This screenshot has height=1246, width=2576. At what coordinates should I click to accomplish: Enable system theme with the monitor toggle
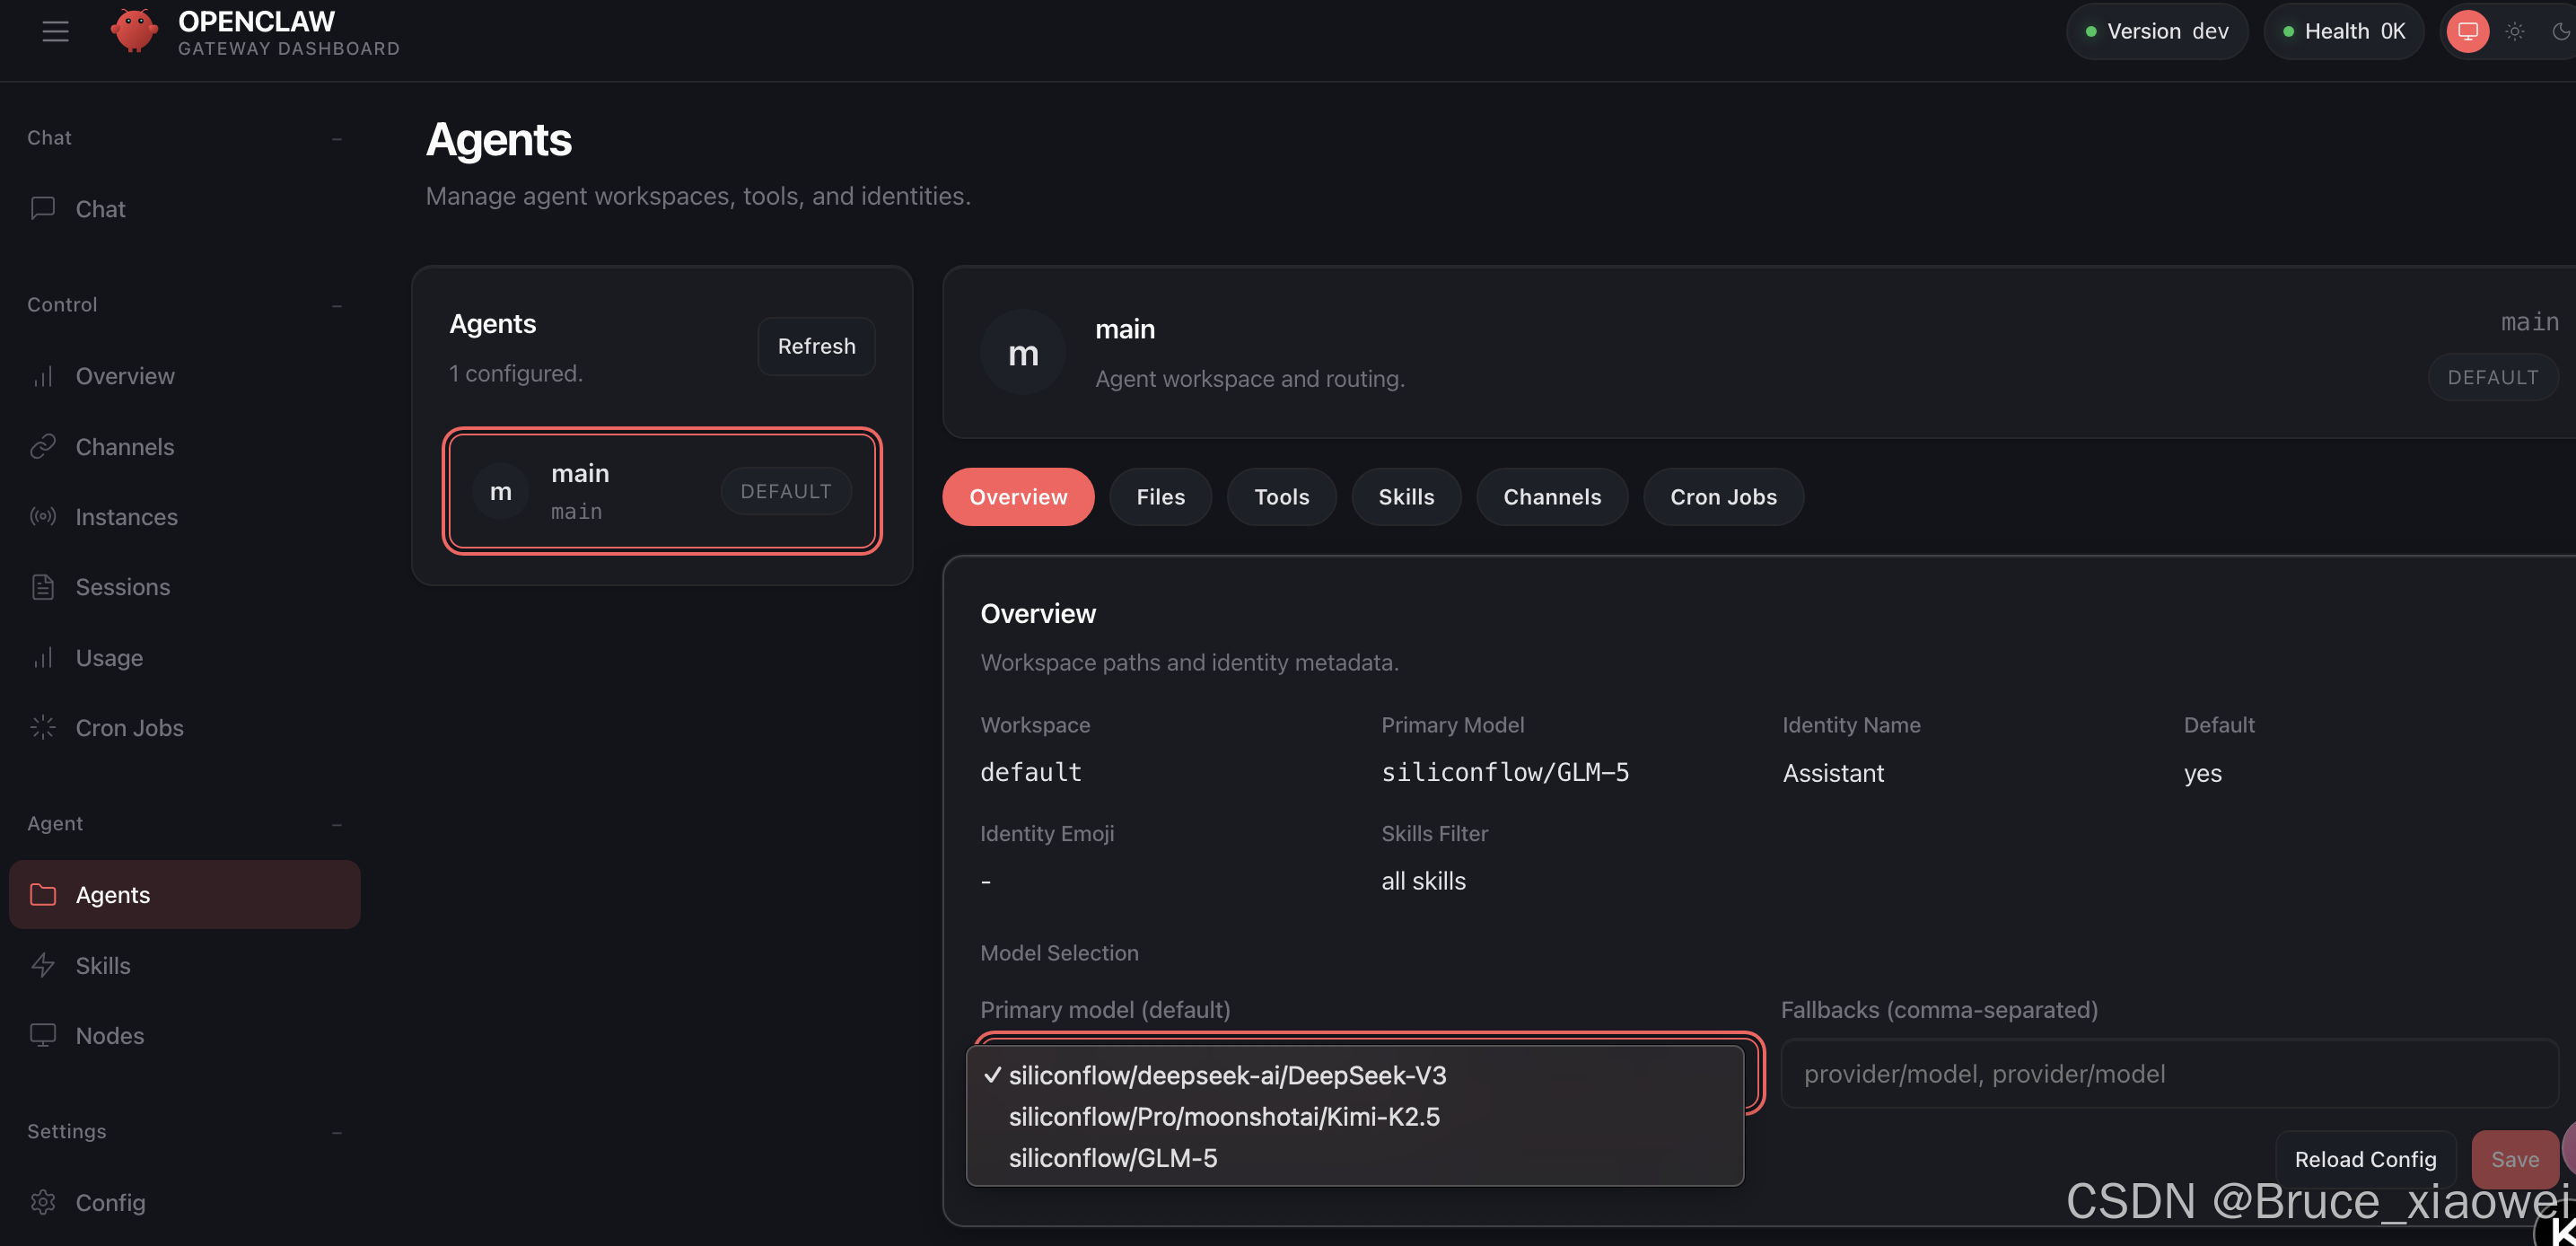(2467, 30)
